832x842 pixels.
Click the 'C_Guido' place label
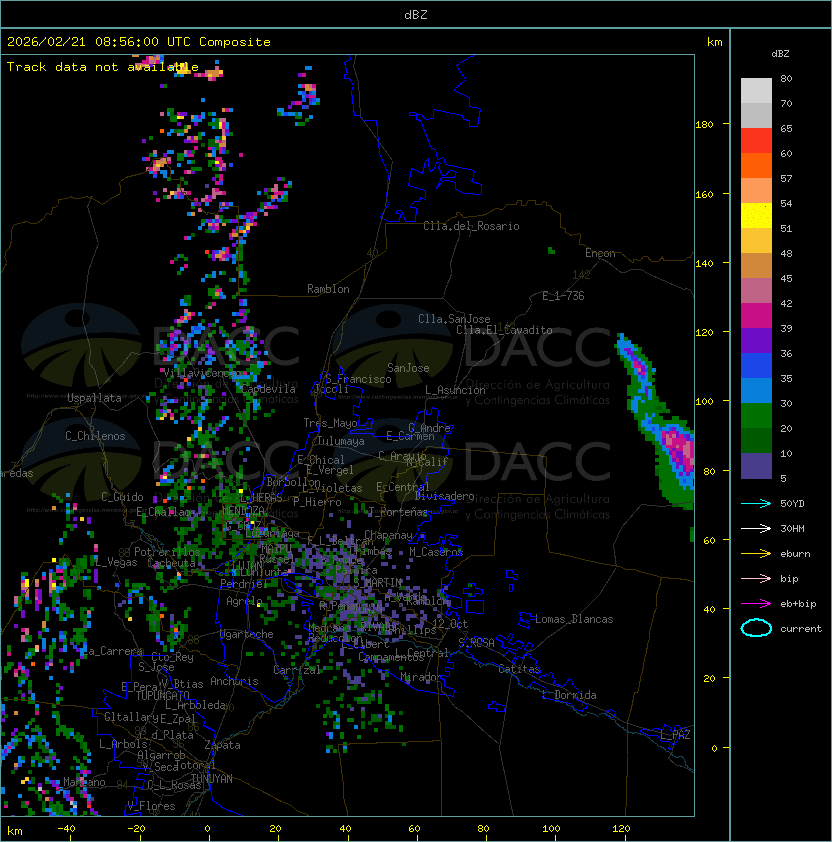coord(122,497)
